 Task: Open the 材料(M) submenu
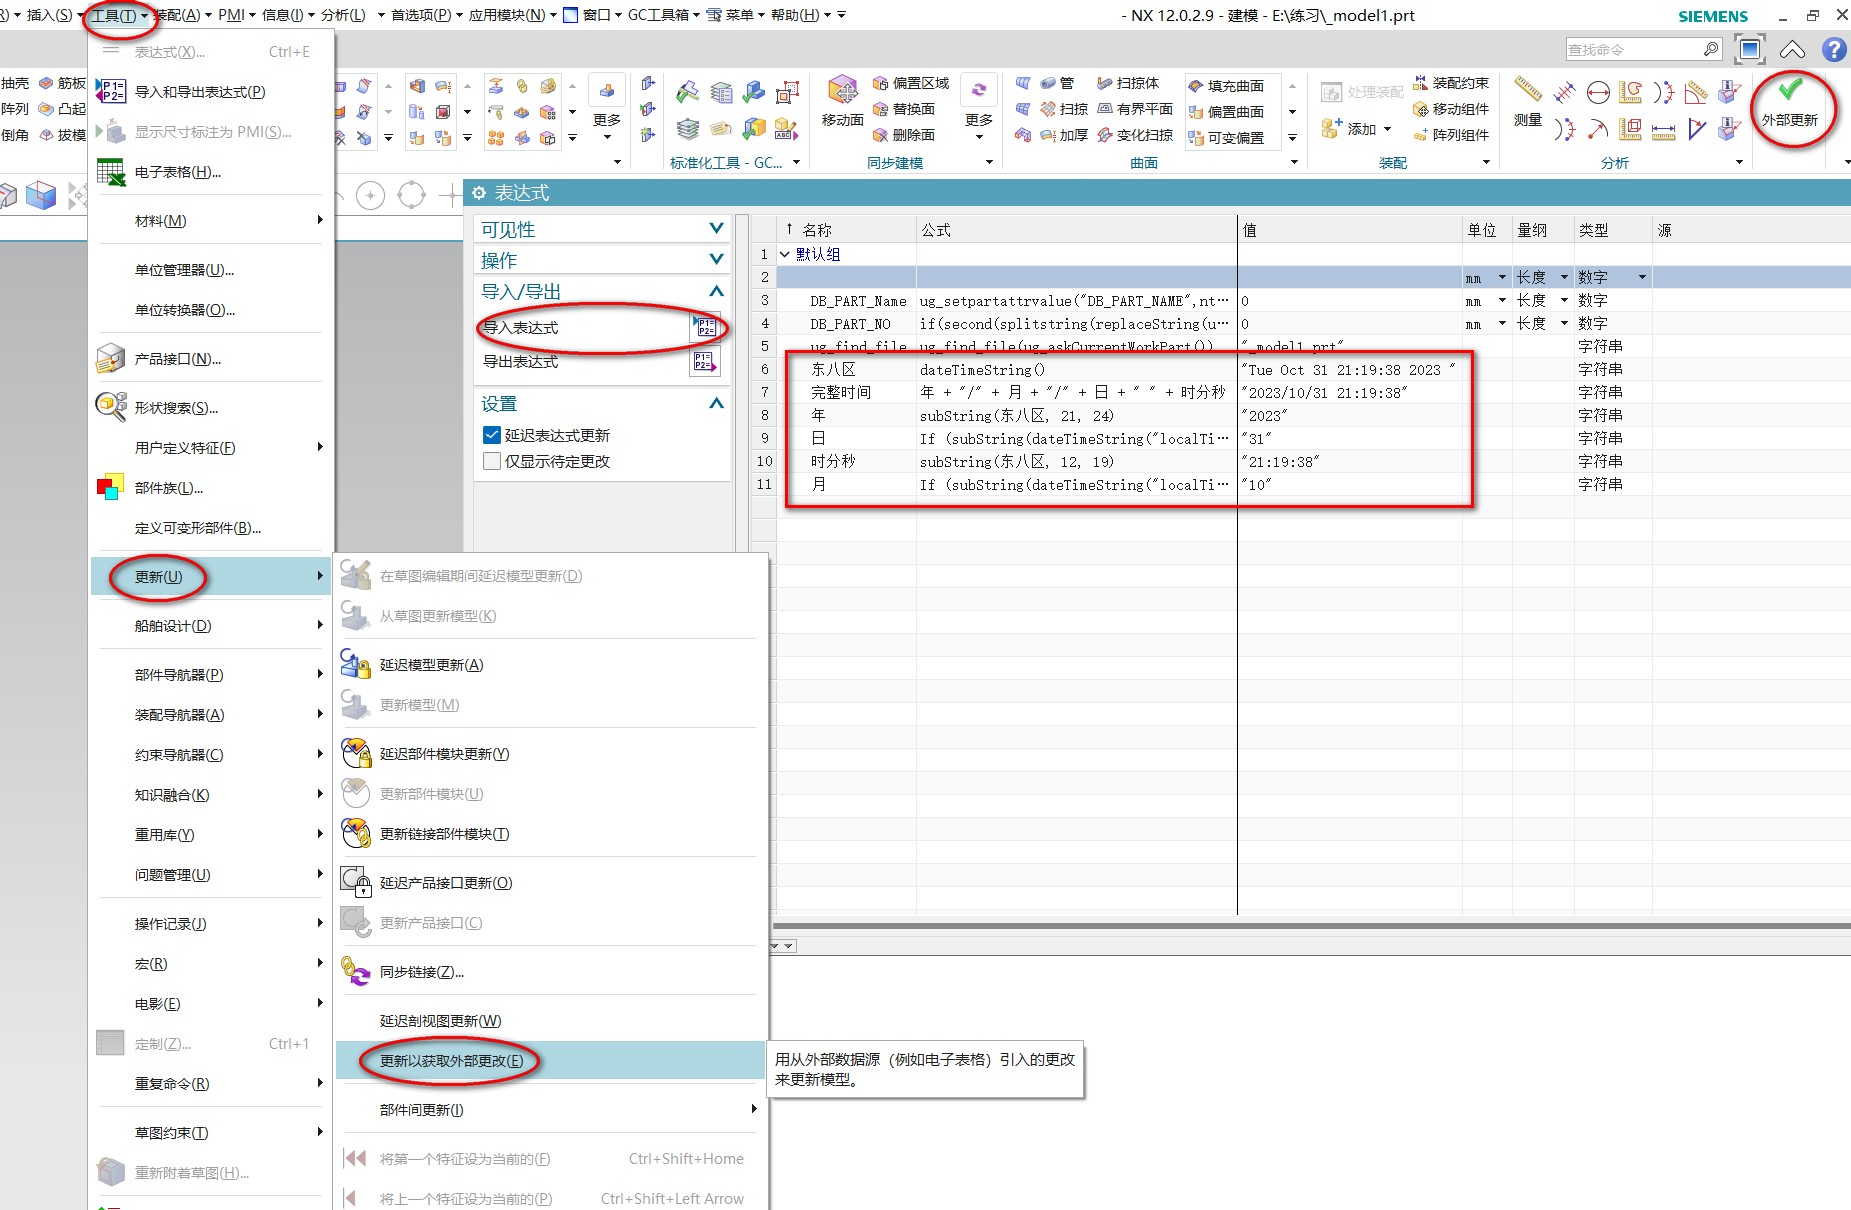point(210,221)
